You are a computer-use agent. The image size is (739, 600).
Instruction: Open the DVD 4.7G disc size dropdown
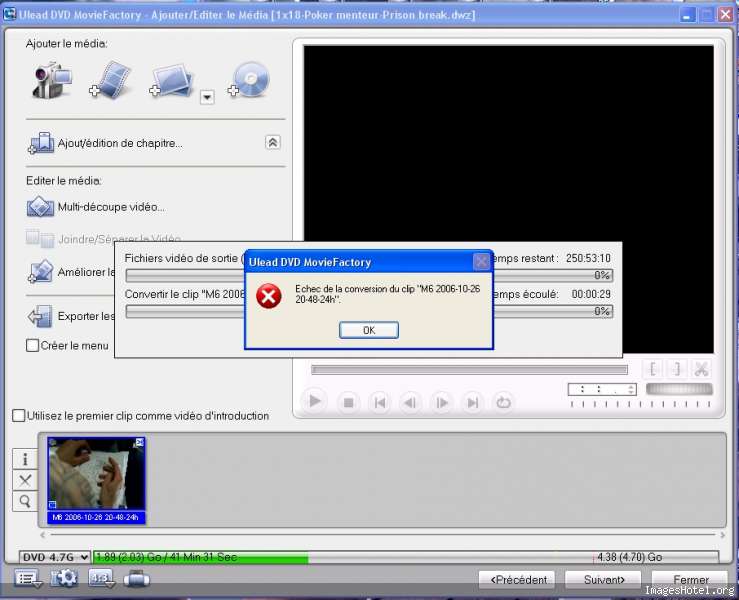tap(55, 557)
